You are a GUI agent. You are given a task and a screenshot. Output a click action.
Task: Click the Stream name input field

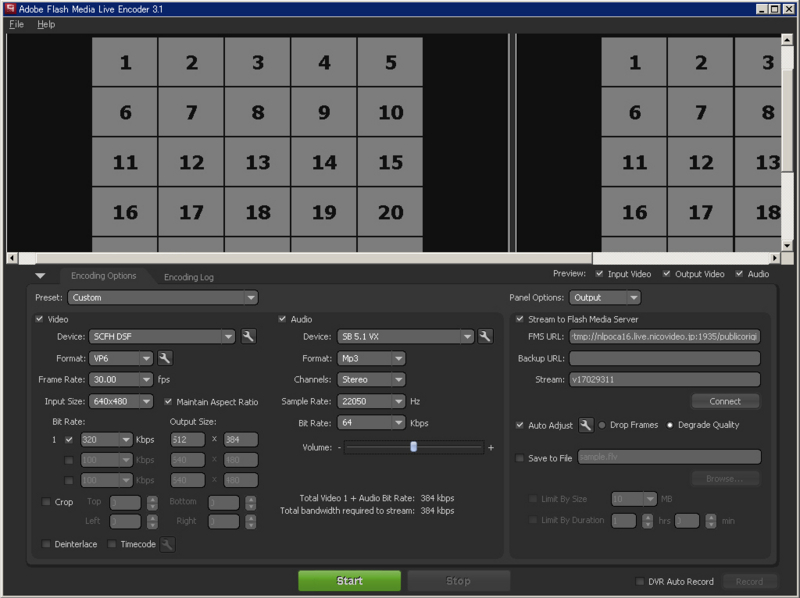point(665,380)
